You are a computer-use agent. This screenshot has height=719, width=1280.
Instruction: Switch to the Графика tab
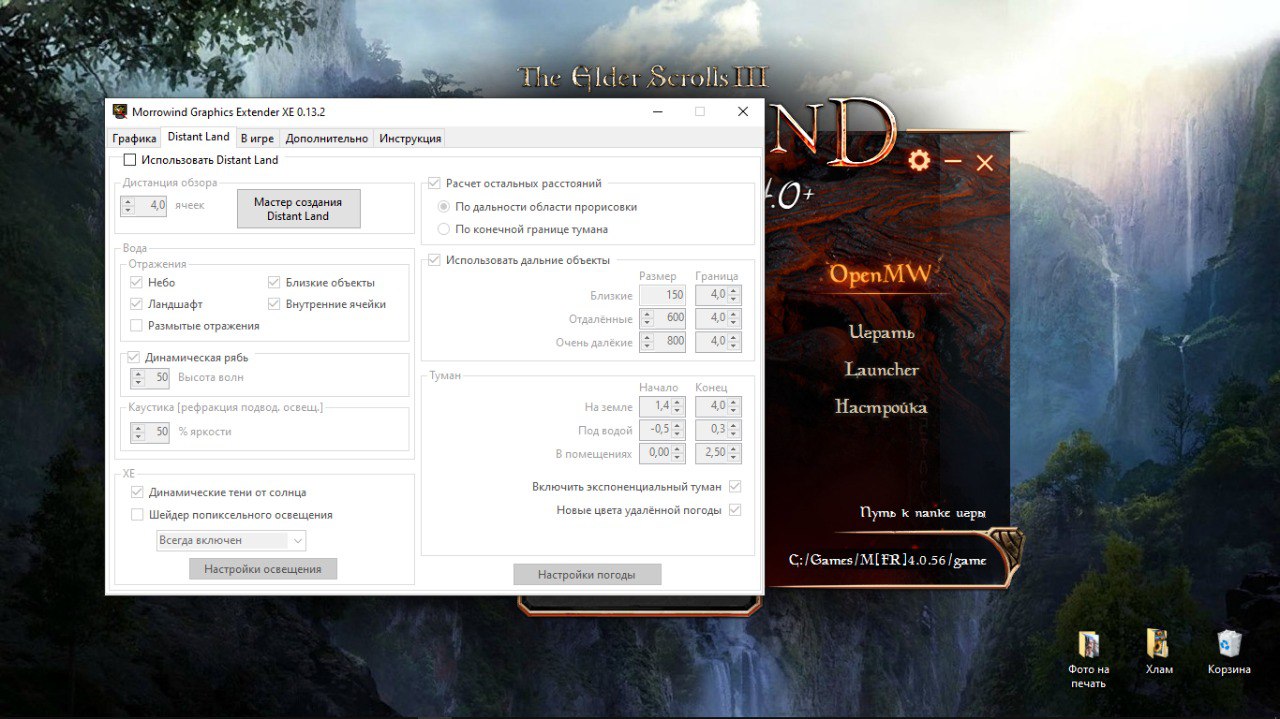click(x=134, y=138)
